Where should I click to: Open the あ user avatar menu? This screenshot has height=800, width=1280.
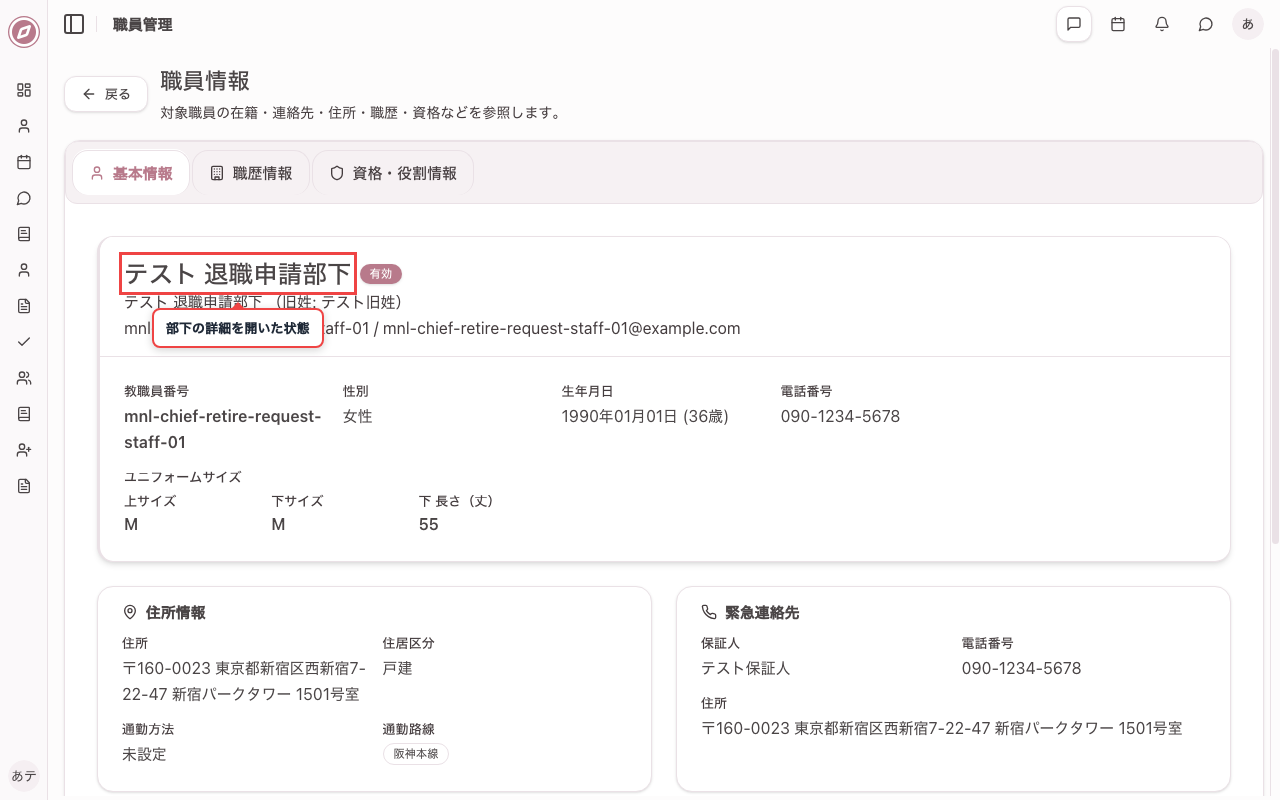coord(1248,24)
